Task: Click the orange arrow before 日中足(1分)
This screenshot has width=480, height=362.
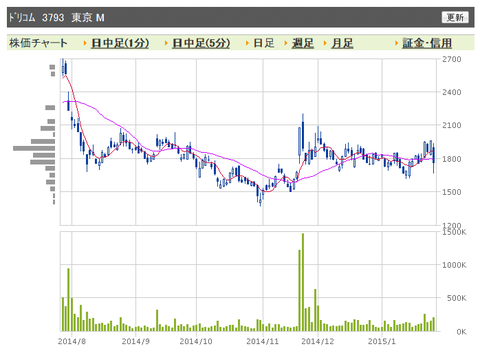Action: tap(85, 43)
